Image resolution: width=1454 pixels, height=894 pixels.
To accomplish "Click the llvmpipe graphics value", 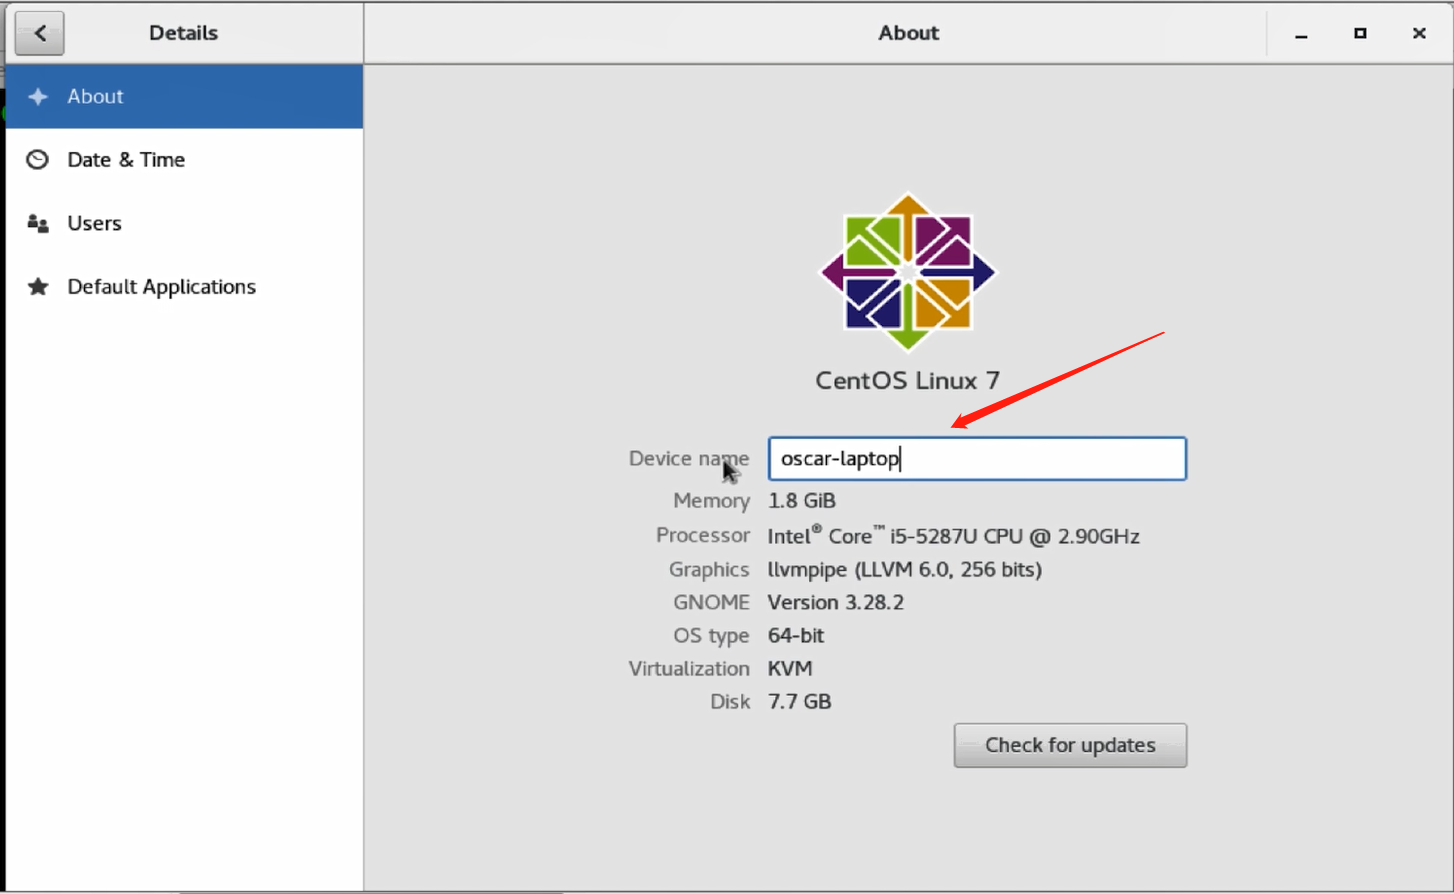I will pyautogui.click(x=905, y=570).
